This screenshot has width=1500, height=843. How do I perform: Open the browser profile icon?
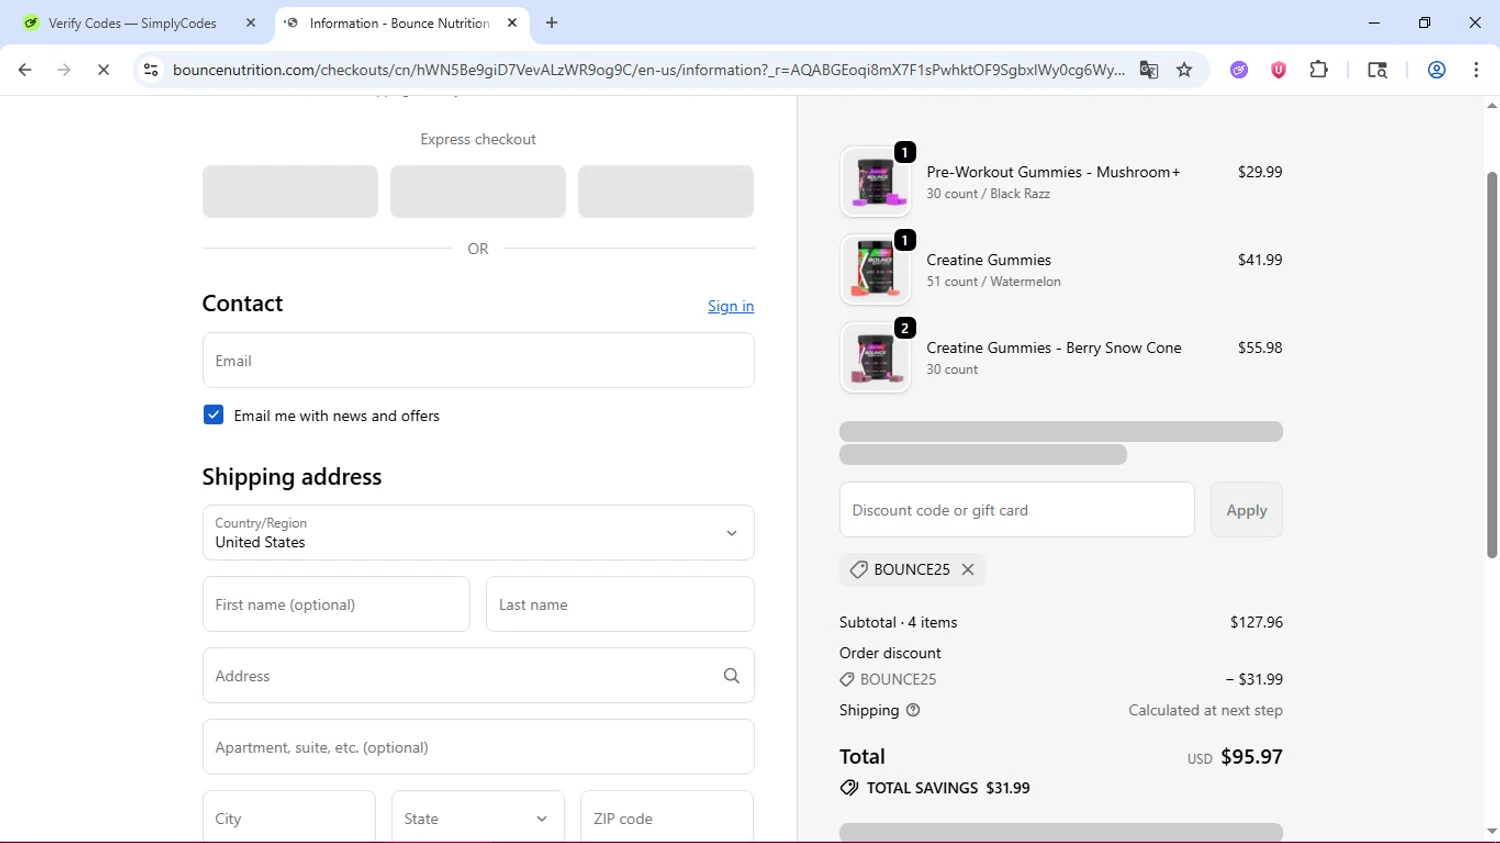[1436, 70]
